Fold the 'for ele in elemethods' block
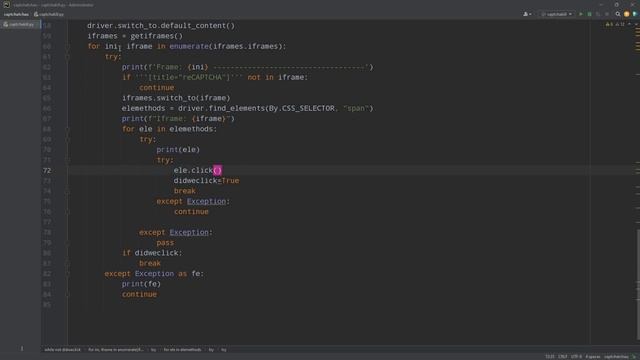This screenshot has width=640, height=360. tap(68, 129)
